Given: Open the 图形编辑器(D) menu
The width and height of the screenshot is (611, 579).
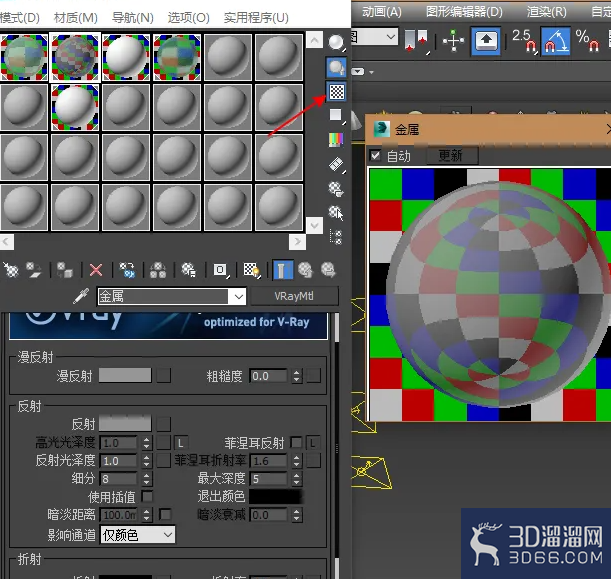Looking at the screenshot, I should (x=464, y=12).
